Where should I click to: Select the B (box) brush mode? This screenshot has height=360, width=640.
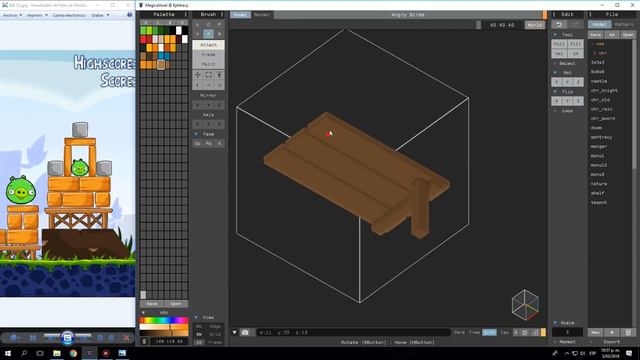click(219, 34)
